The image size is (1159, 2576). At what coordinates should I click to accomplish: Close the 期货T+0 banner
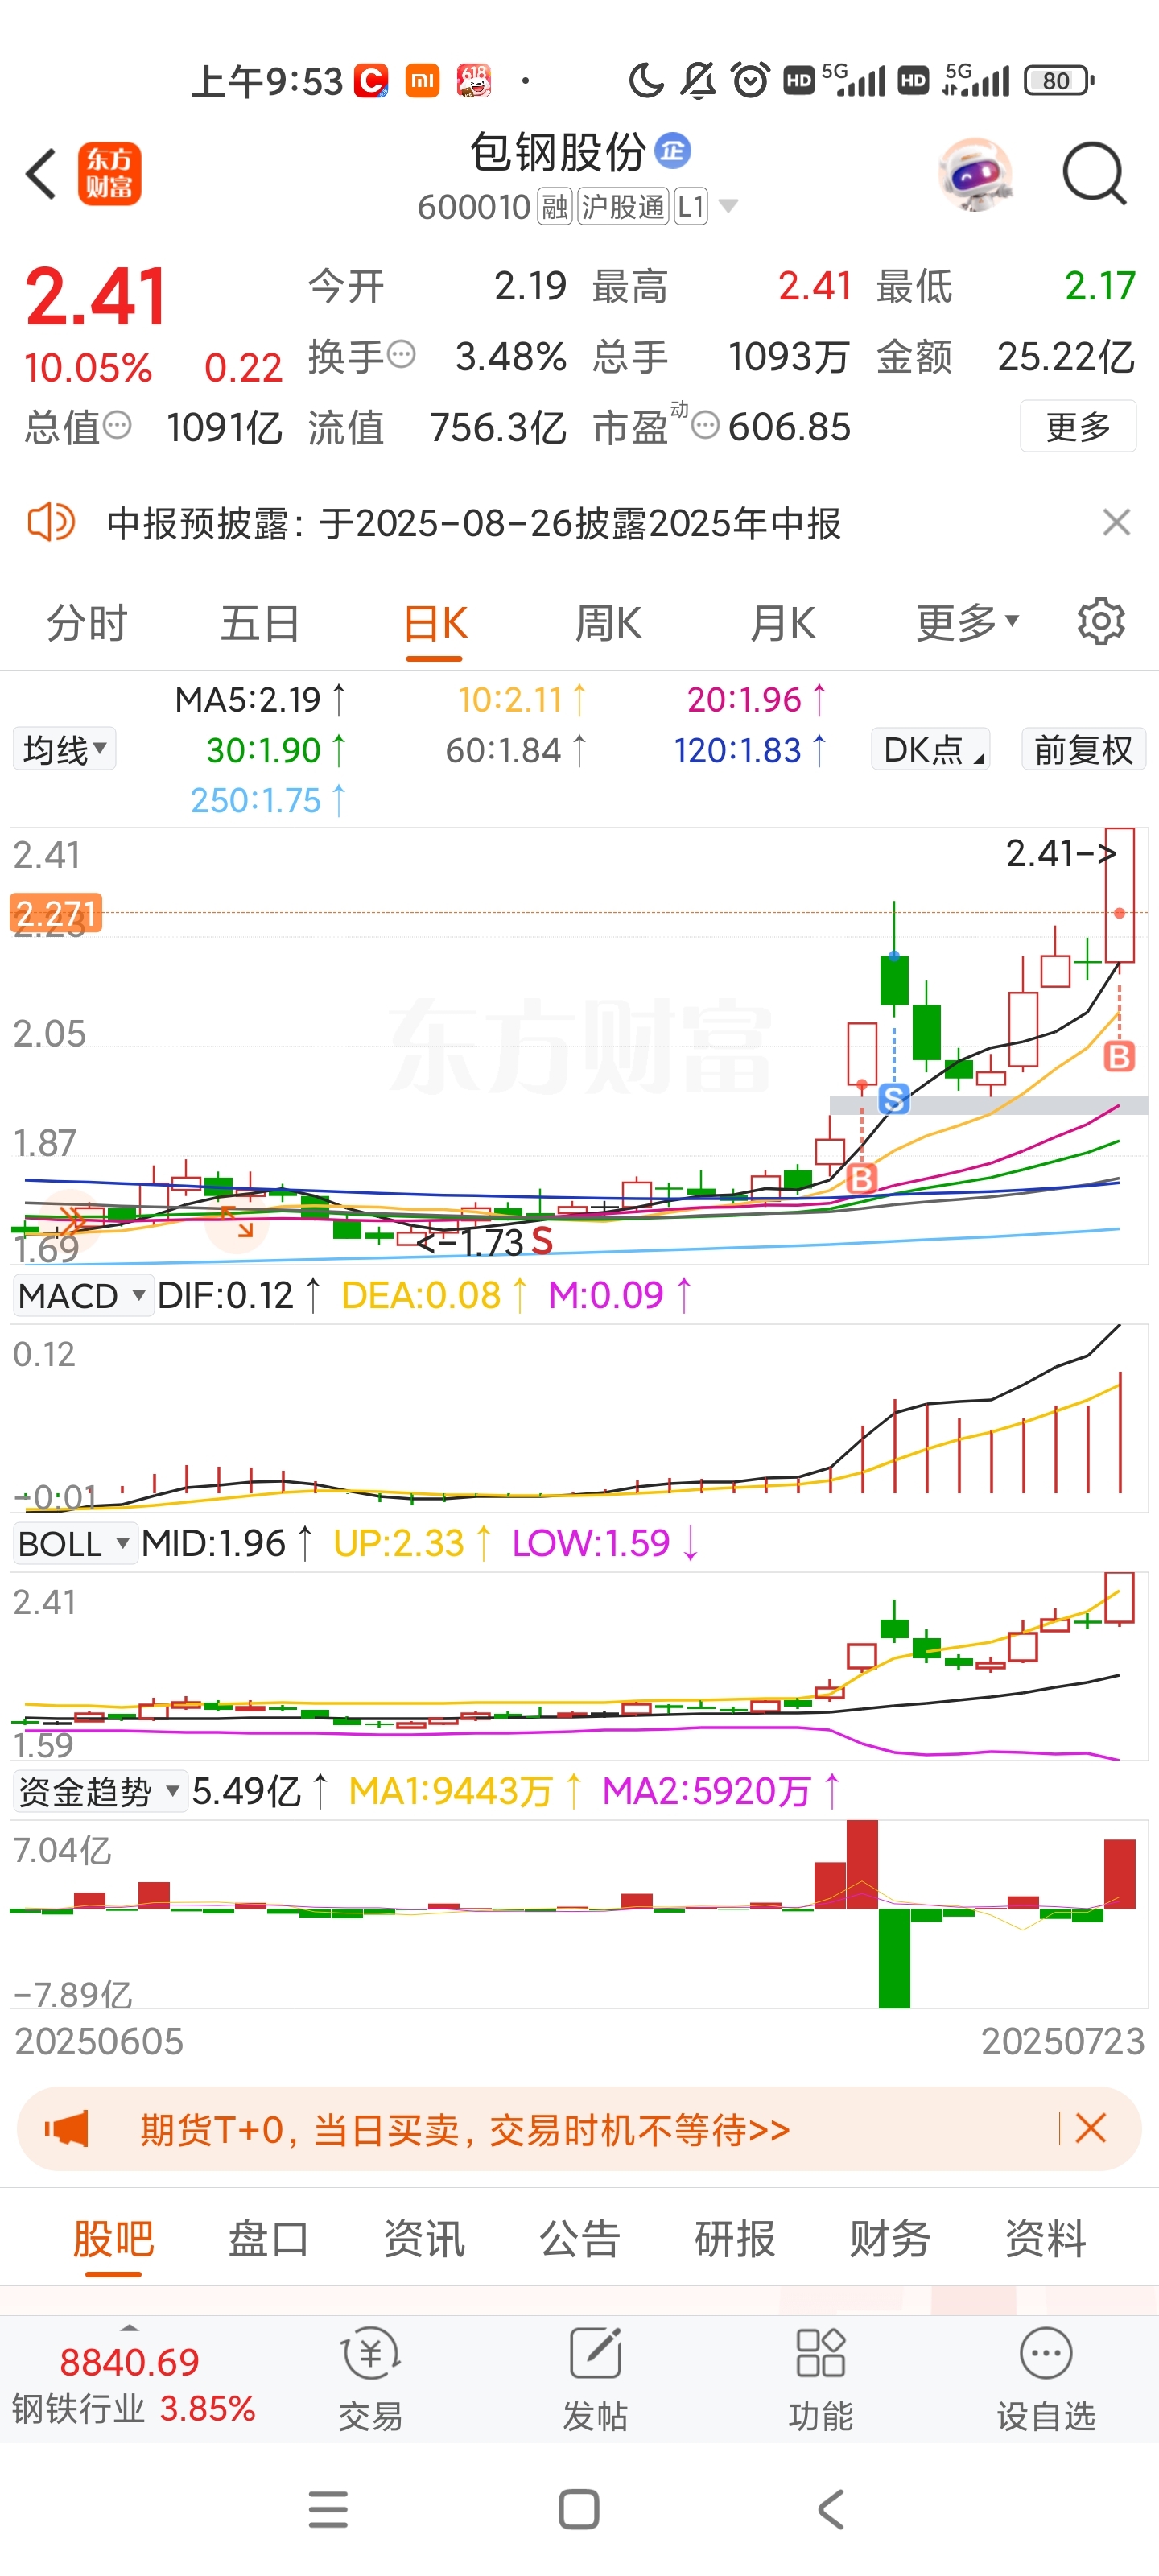pyautogui.click(x=1090, y=2128)
